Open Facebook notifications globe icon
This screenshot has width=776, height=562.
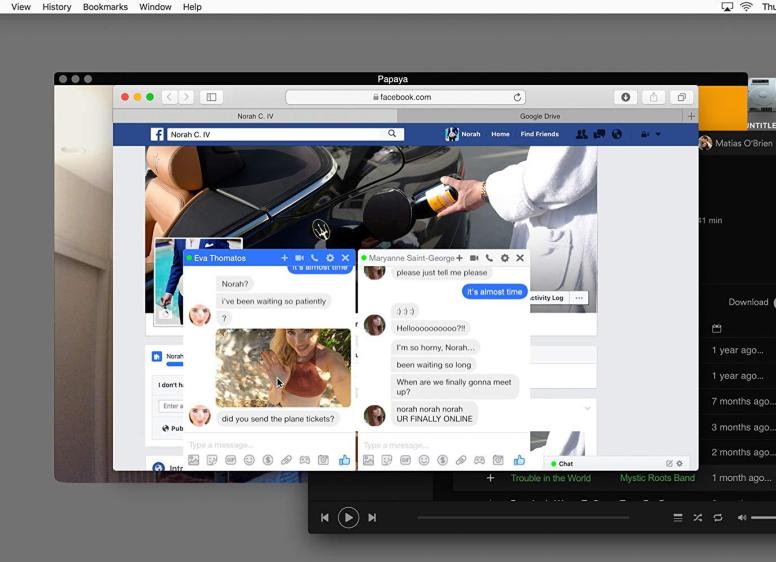coord(617,134)
